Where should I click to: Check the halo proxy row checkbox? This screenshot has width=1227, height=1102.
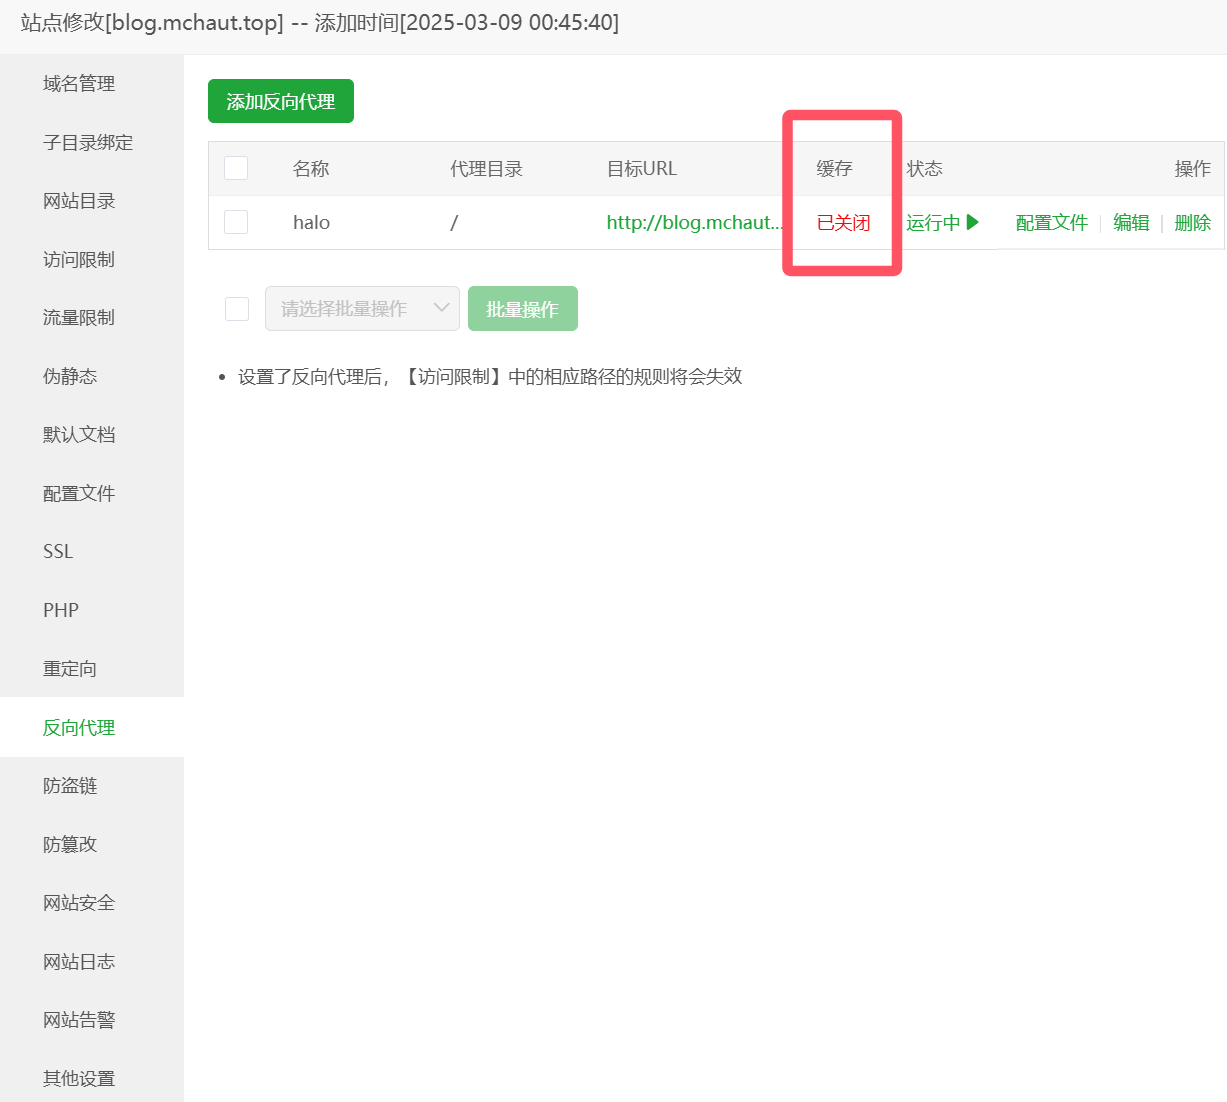click(236, 222)
